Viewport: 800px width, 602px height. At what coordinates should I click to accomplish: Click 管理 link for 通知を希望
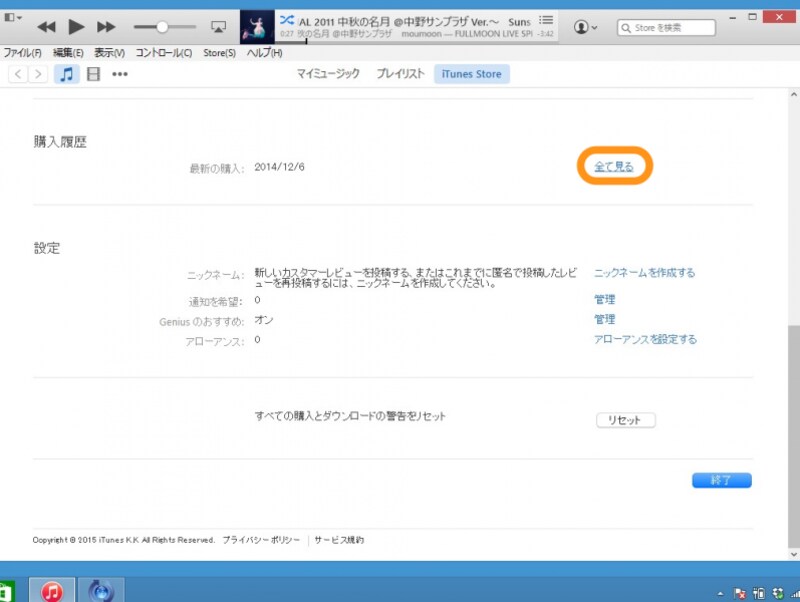(x=605, y=299)
